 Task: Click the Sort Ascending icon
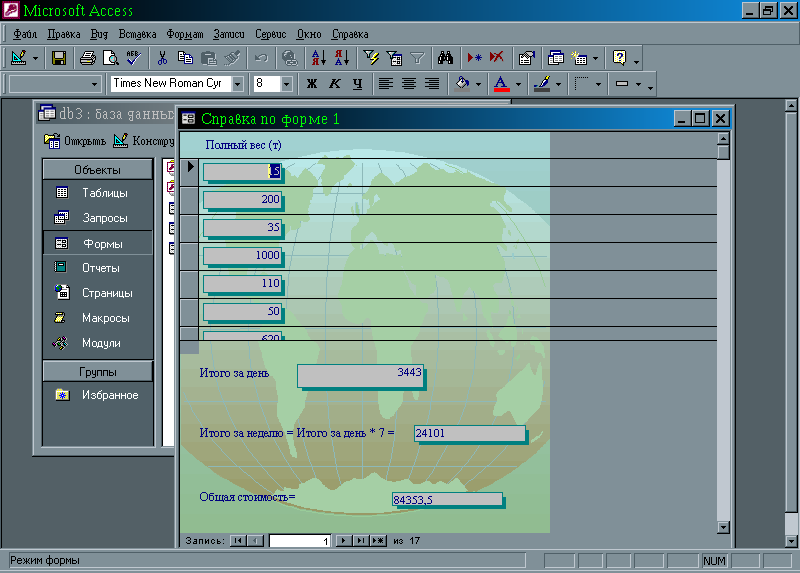click(318, 58)
